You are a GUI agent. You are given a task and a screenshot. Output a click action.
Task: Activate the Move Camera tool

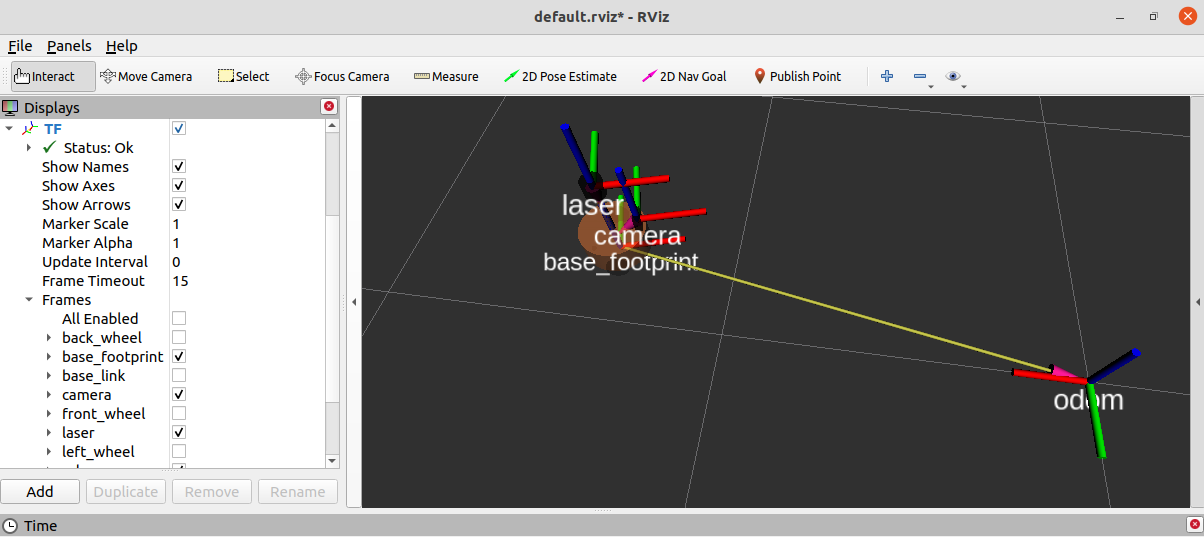(146, 76)
